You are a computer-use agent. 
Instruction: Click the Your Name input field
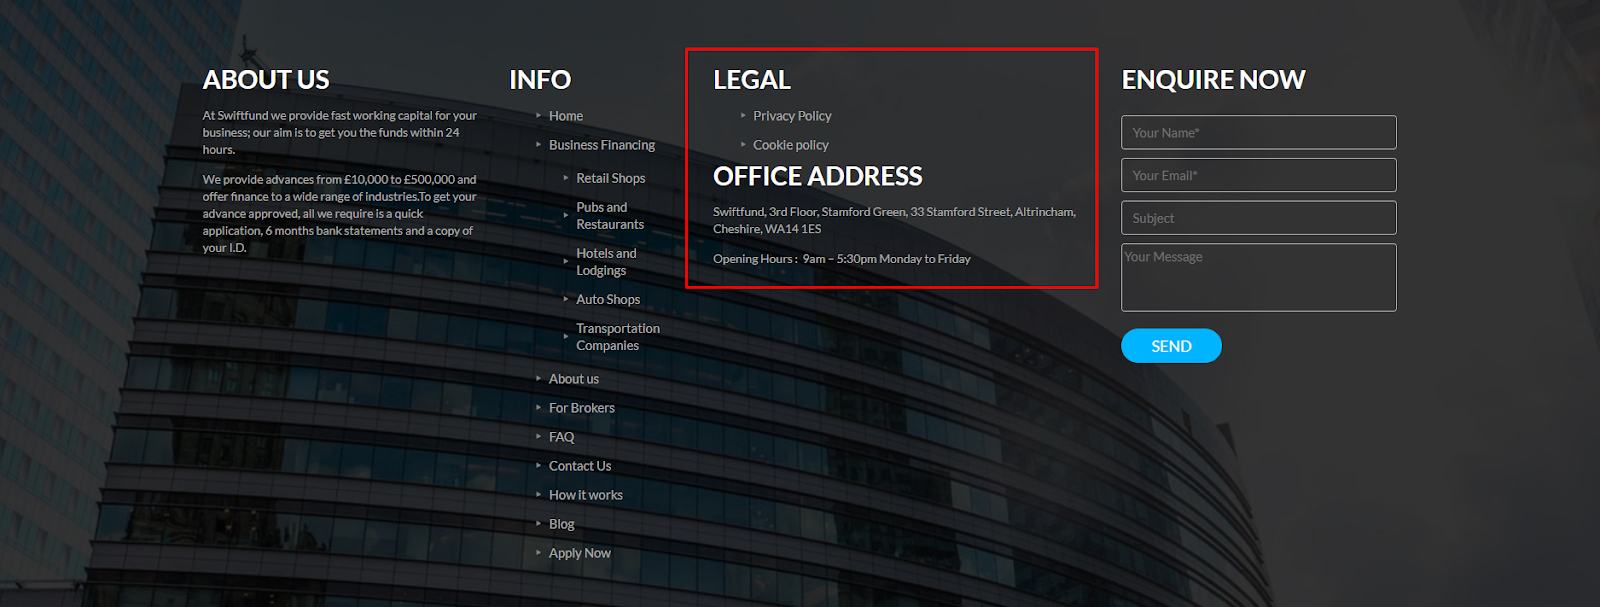[1258, 133]
